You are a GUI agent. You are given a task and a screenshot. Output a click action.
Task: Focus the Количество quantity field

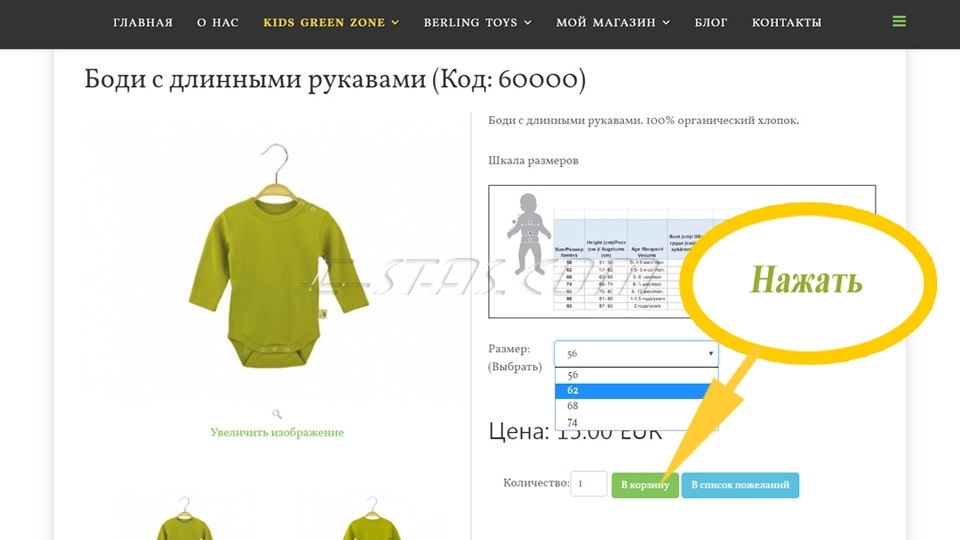pos(589,484)
